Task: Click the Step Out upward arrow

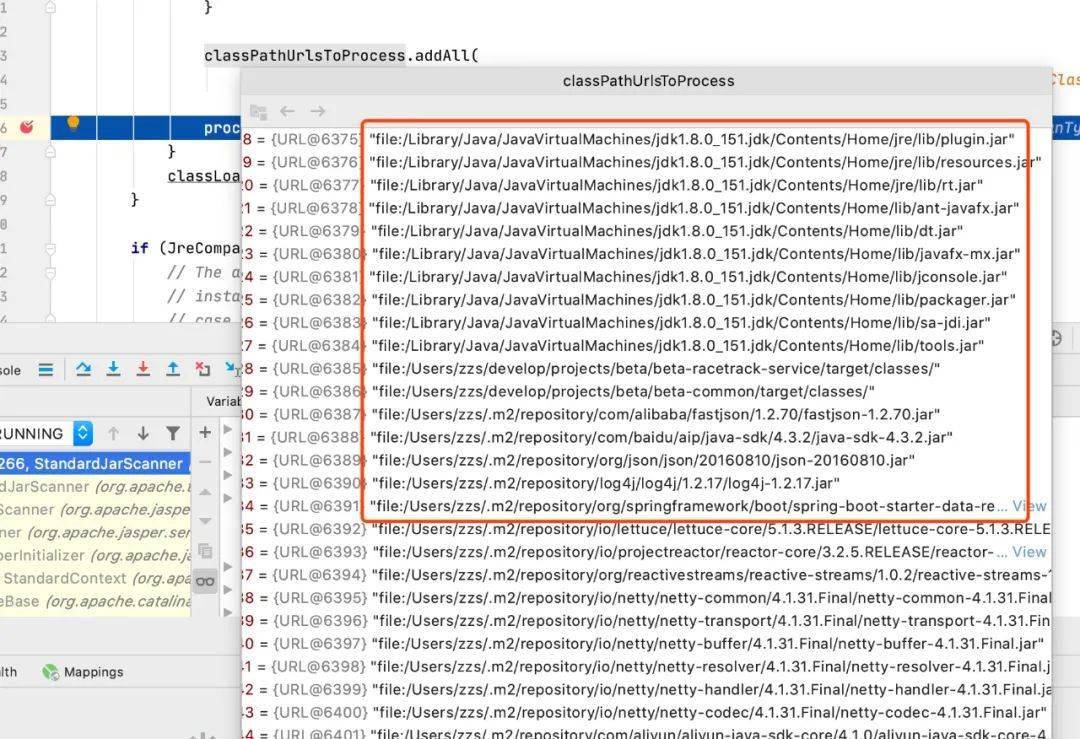Action: (x=173, y=369)
